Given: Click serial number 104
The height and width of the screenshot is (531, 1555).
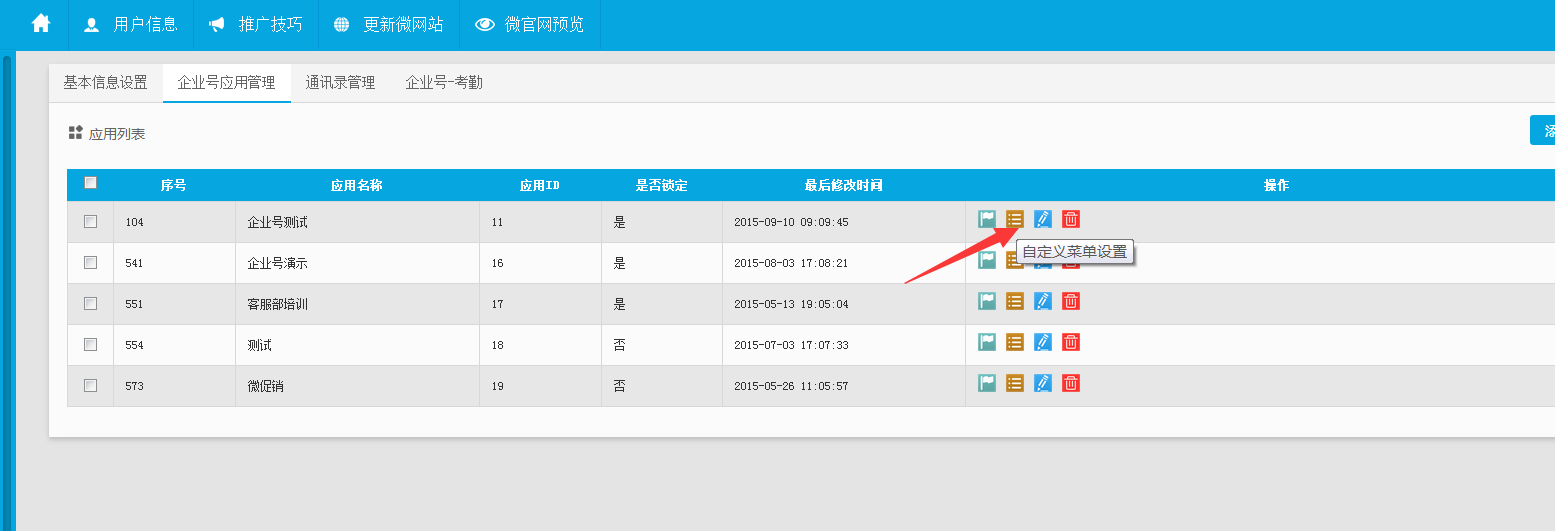Looking at the screenshot, I should tap(134, 222).
